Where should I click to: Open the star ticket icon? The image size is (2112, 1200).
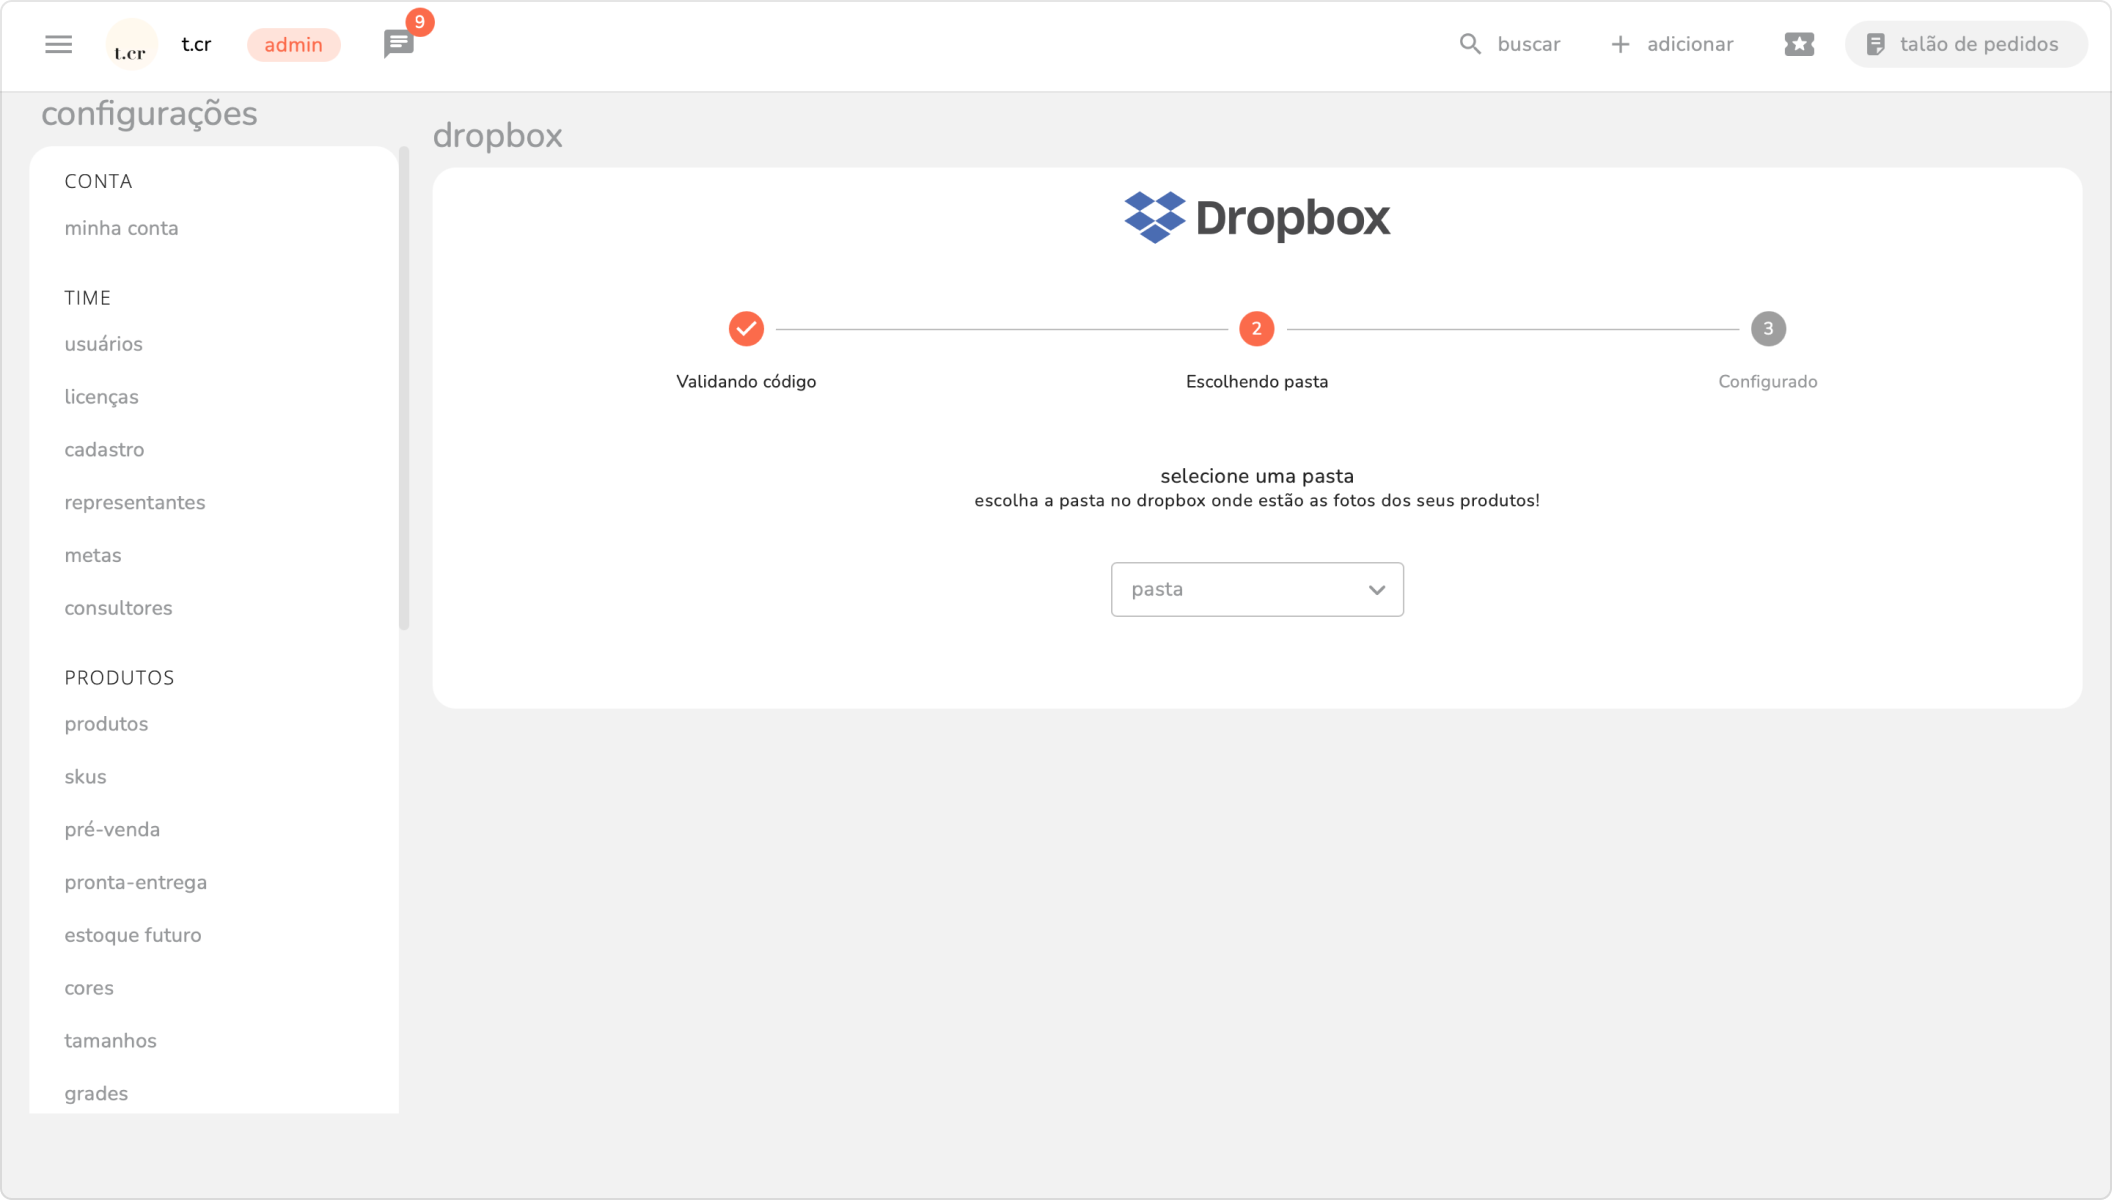tap(1799, 44)
